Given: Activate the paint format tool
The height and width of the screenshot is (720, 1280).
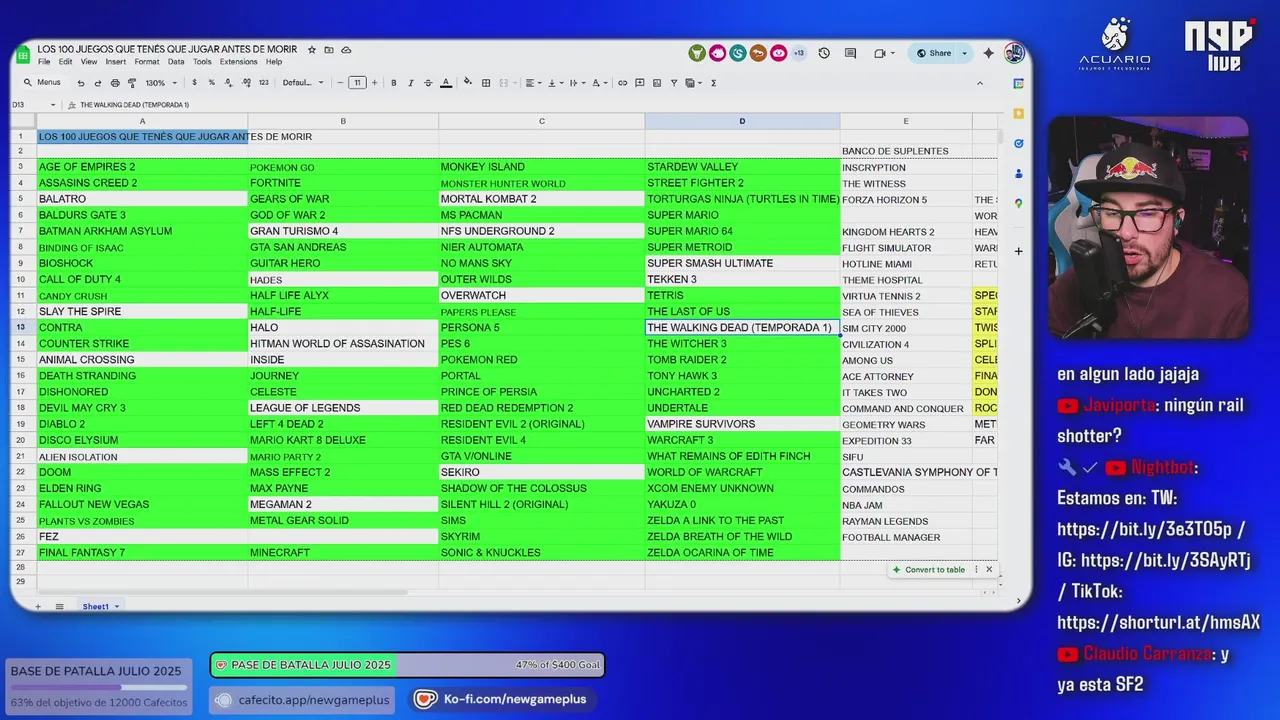Looking at the screenshot, I should [131, 83].
